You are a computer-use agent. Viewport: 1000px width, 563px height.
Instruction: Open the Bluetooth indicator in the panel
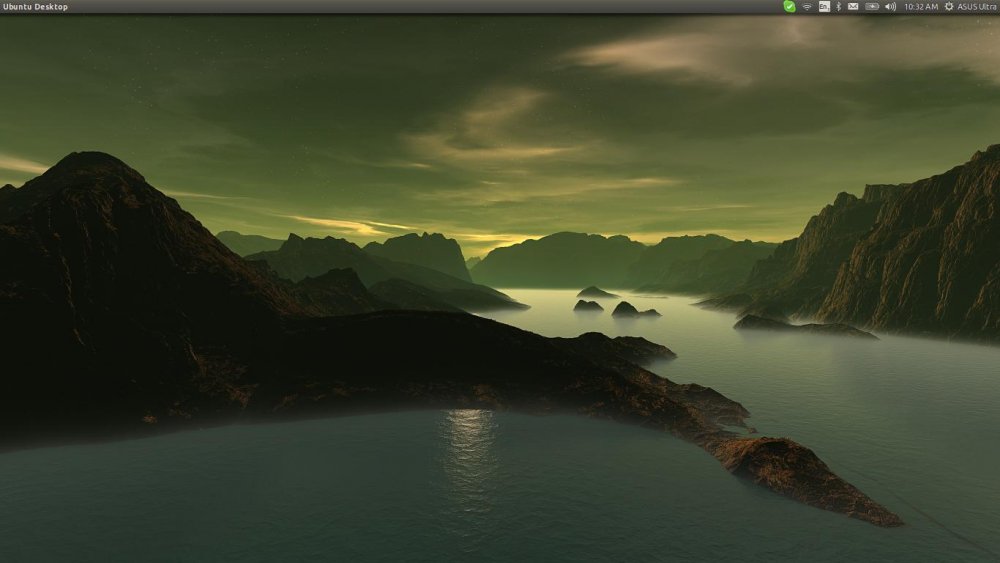[x=838, y=6]
